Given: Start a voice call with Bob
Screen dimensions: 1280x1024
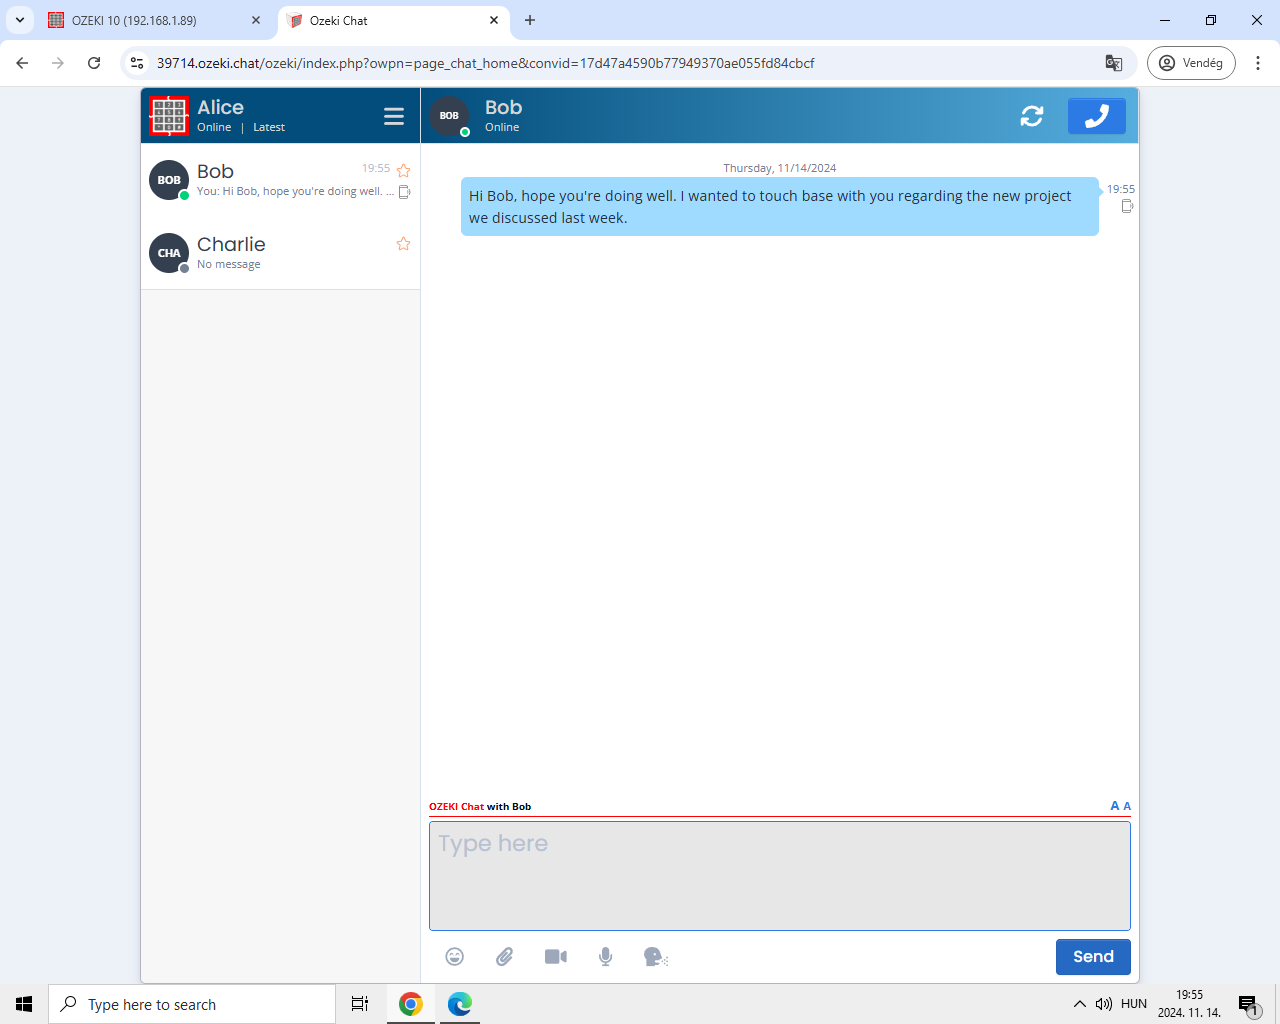Looking at the screenshot, I should (1096, 116).
